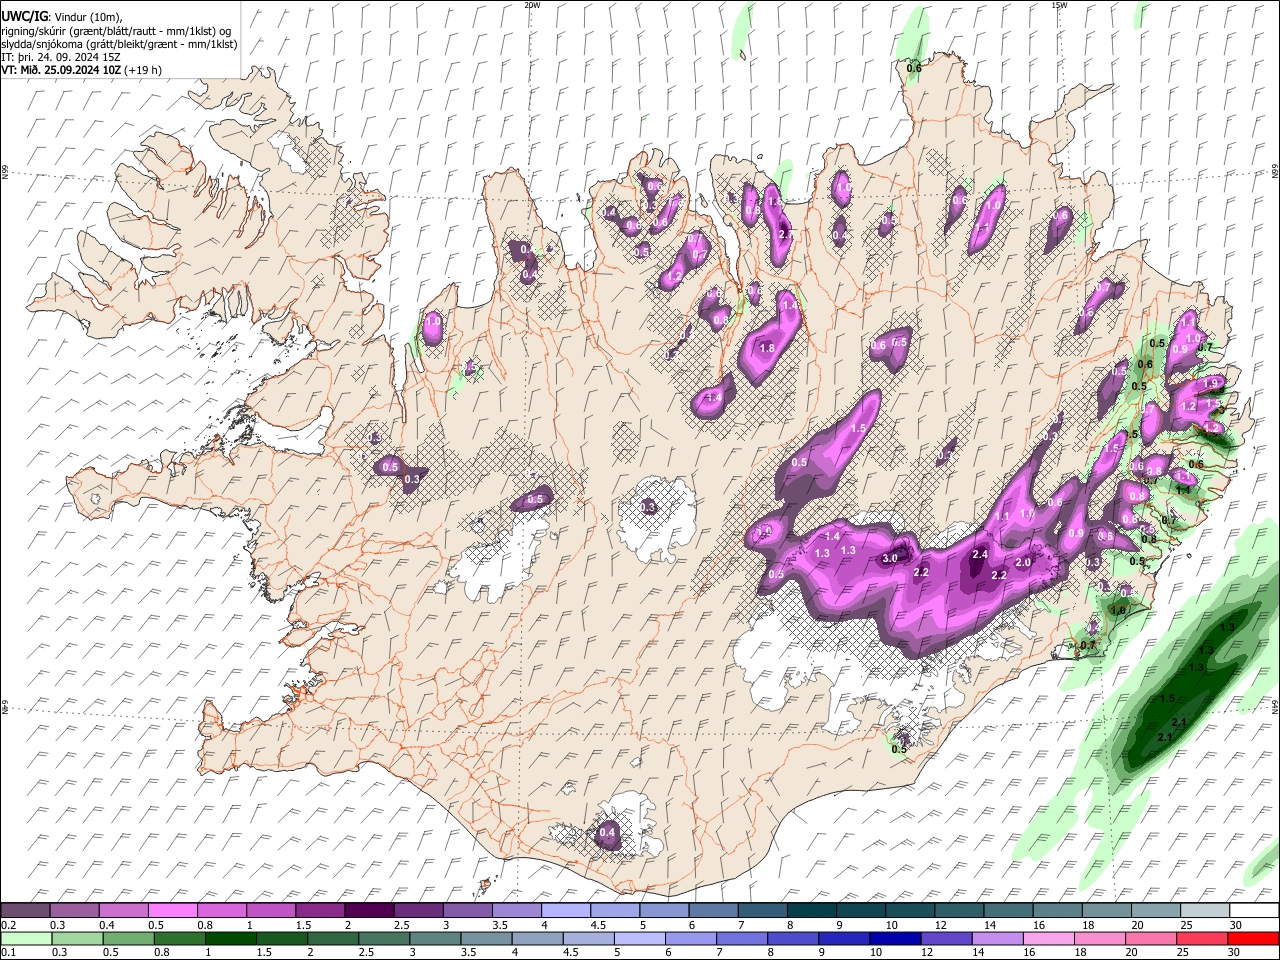Click '0.1' at start of rain legend

pyautogui.click(x=9, y=952)
